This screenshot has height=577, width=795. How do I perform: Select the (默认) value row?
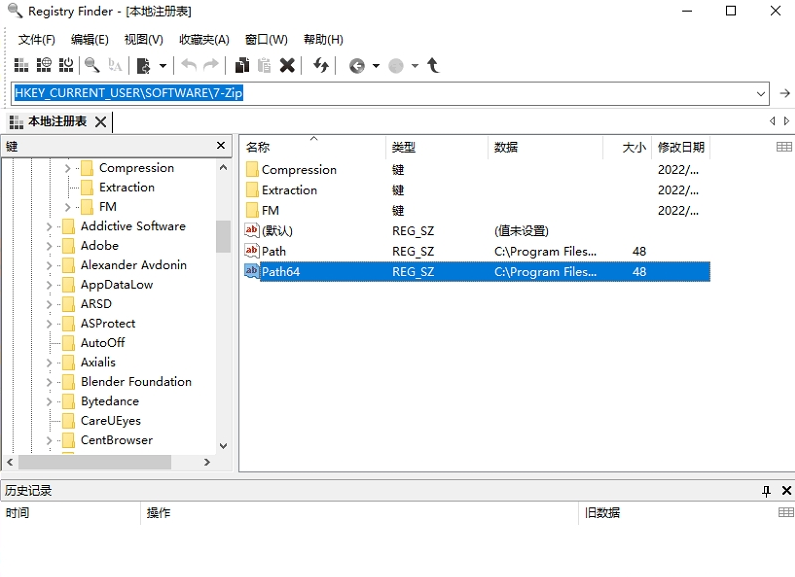click(x=477, y=231)
